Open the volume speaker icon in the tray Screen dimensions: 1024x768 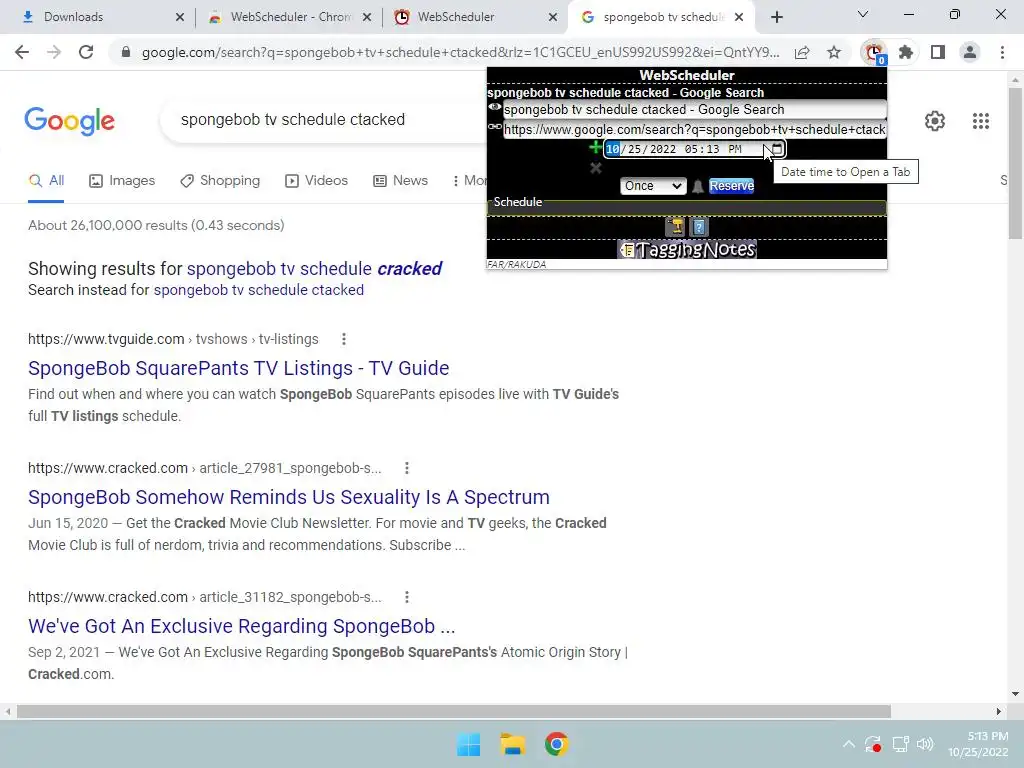tap(925, 744)
